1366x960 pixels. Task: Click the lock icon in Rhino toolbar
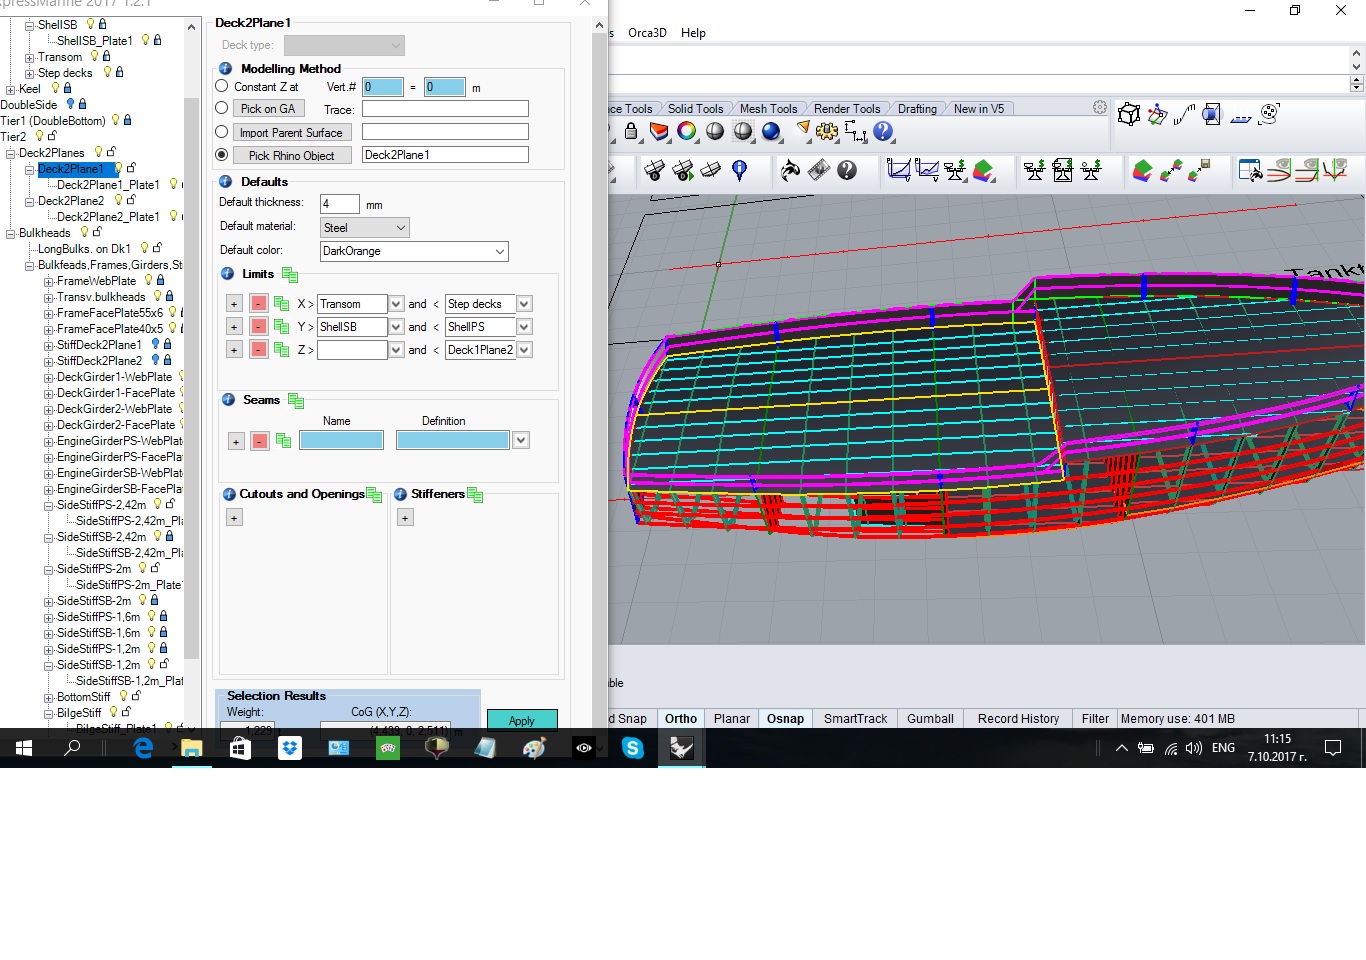pyautogui.click(x=631, y=131)
